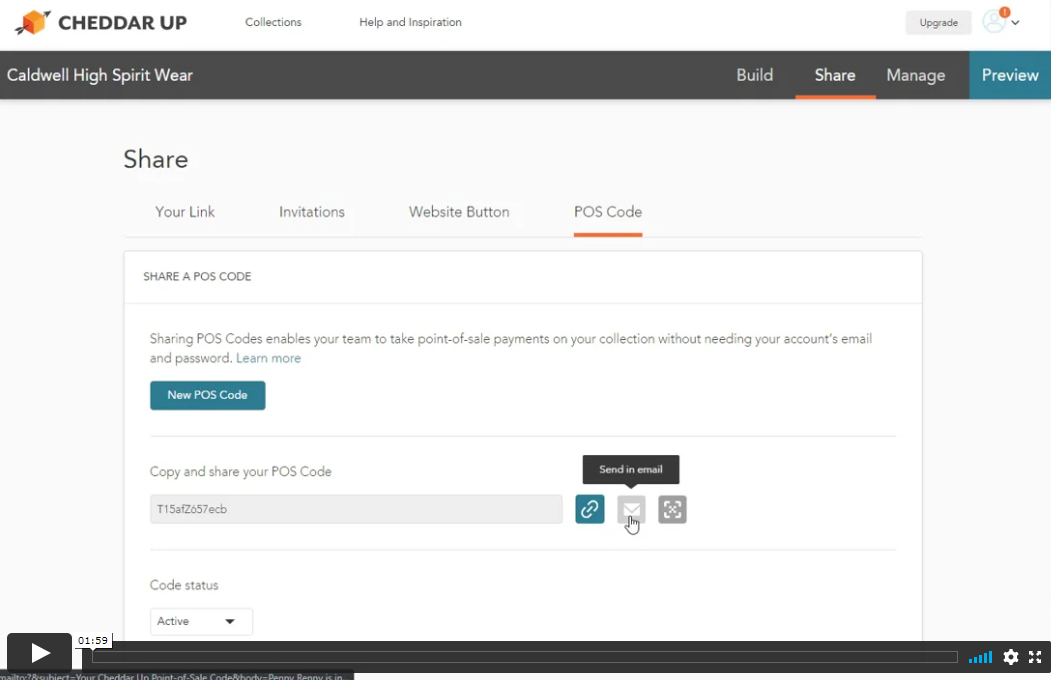Open the account menu chevron

pos(1016,23)
